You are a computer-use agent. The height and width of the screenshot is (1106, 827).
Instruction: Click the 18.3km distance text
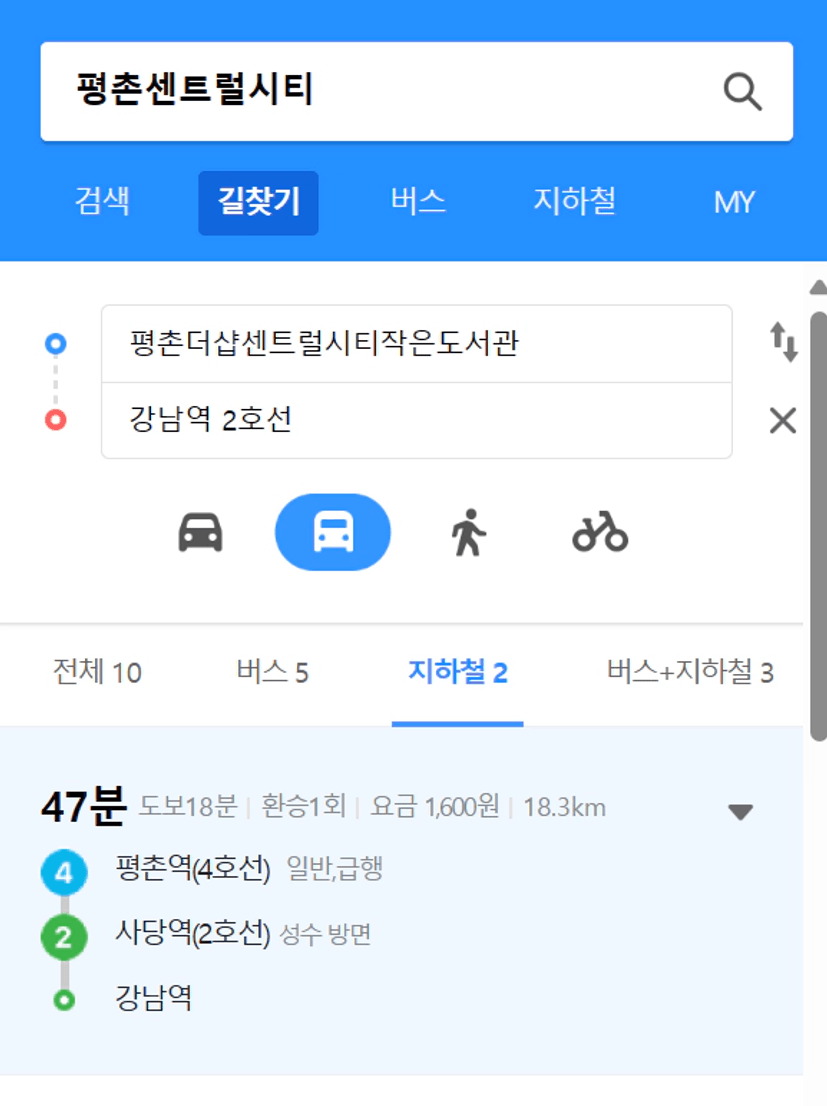pos(565,808)
